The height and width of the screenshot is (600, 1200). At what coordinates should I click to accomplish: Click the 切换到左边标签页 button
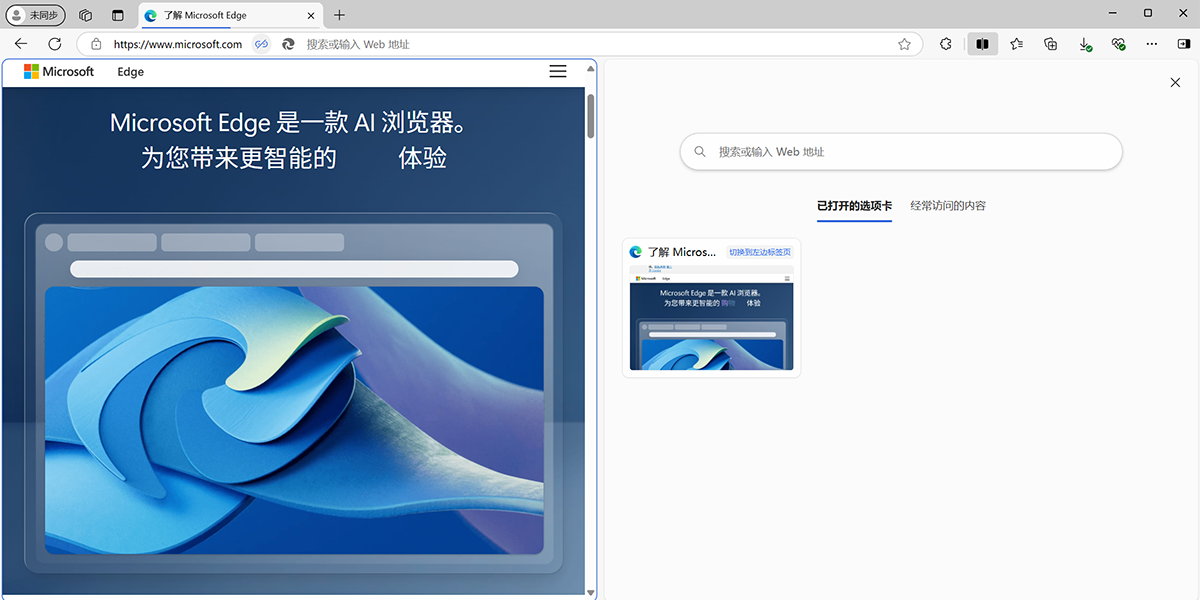tap(760, 252)
